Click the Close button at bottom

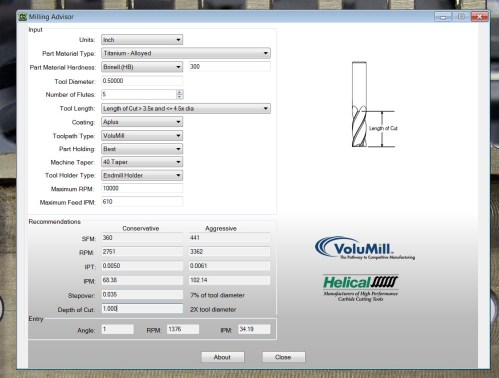point(283,357)
